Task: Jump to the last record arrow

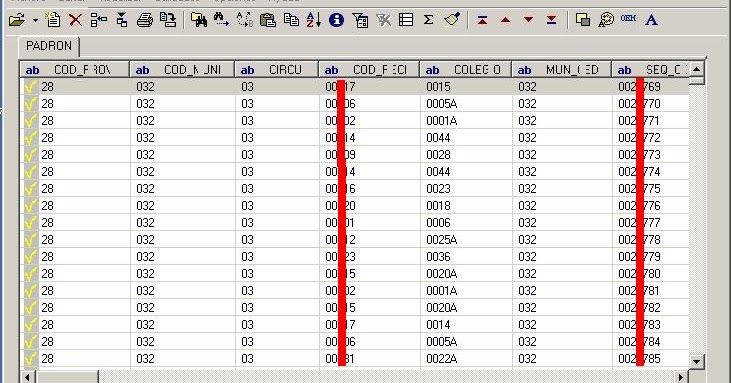Action: pyautogui.click(x=552, y=20)
